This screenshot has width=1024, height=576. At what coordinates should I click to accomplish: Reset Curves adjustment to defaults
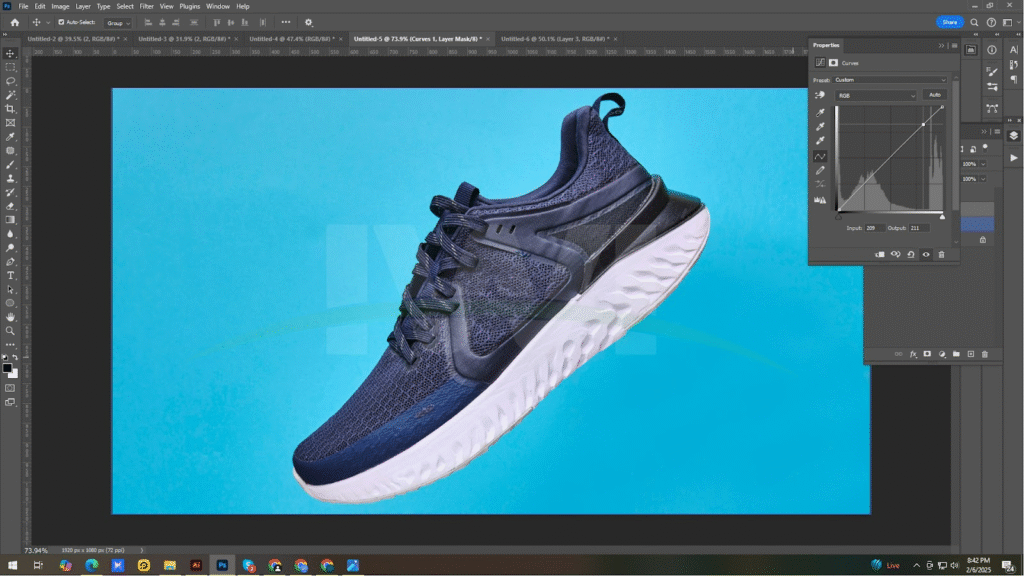[x=911, y=255]
